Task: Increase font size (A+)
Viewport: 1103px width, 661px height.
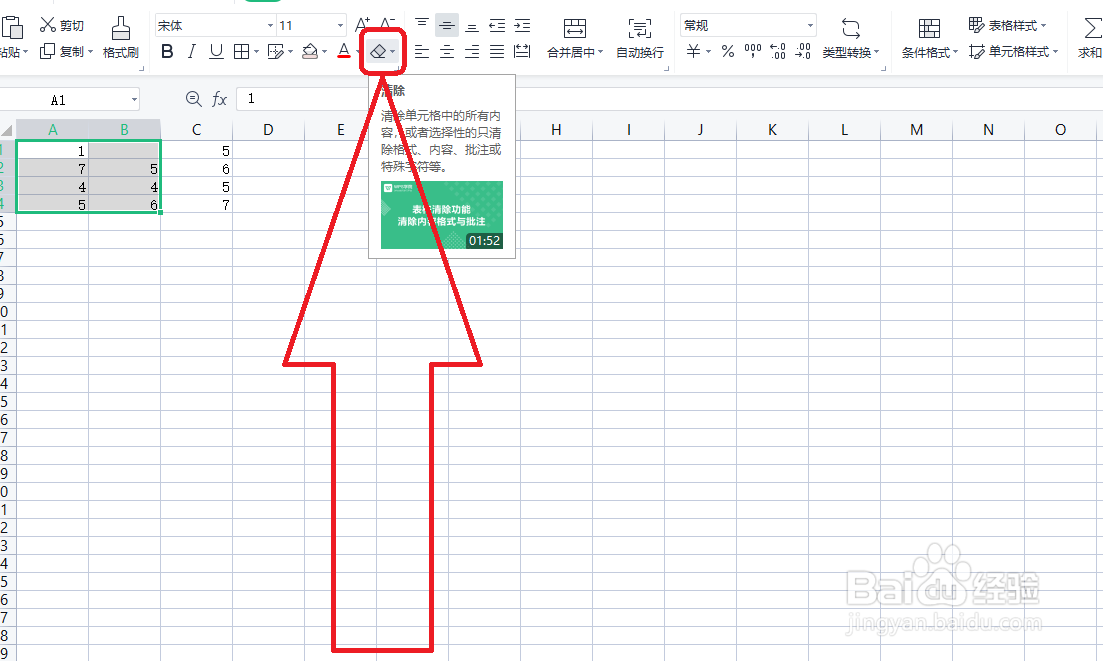Action: (363, 25)
